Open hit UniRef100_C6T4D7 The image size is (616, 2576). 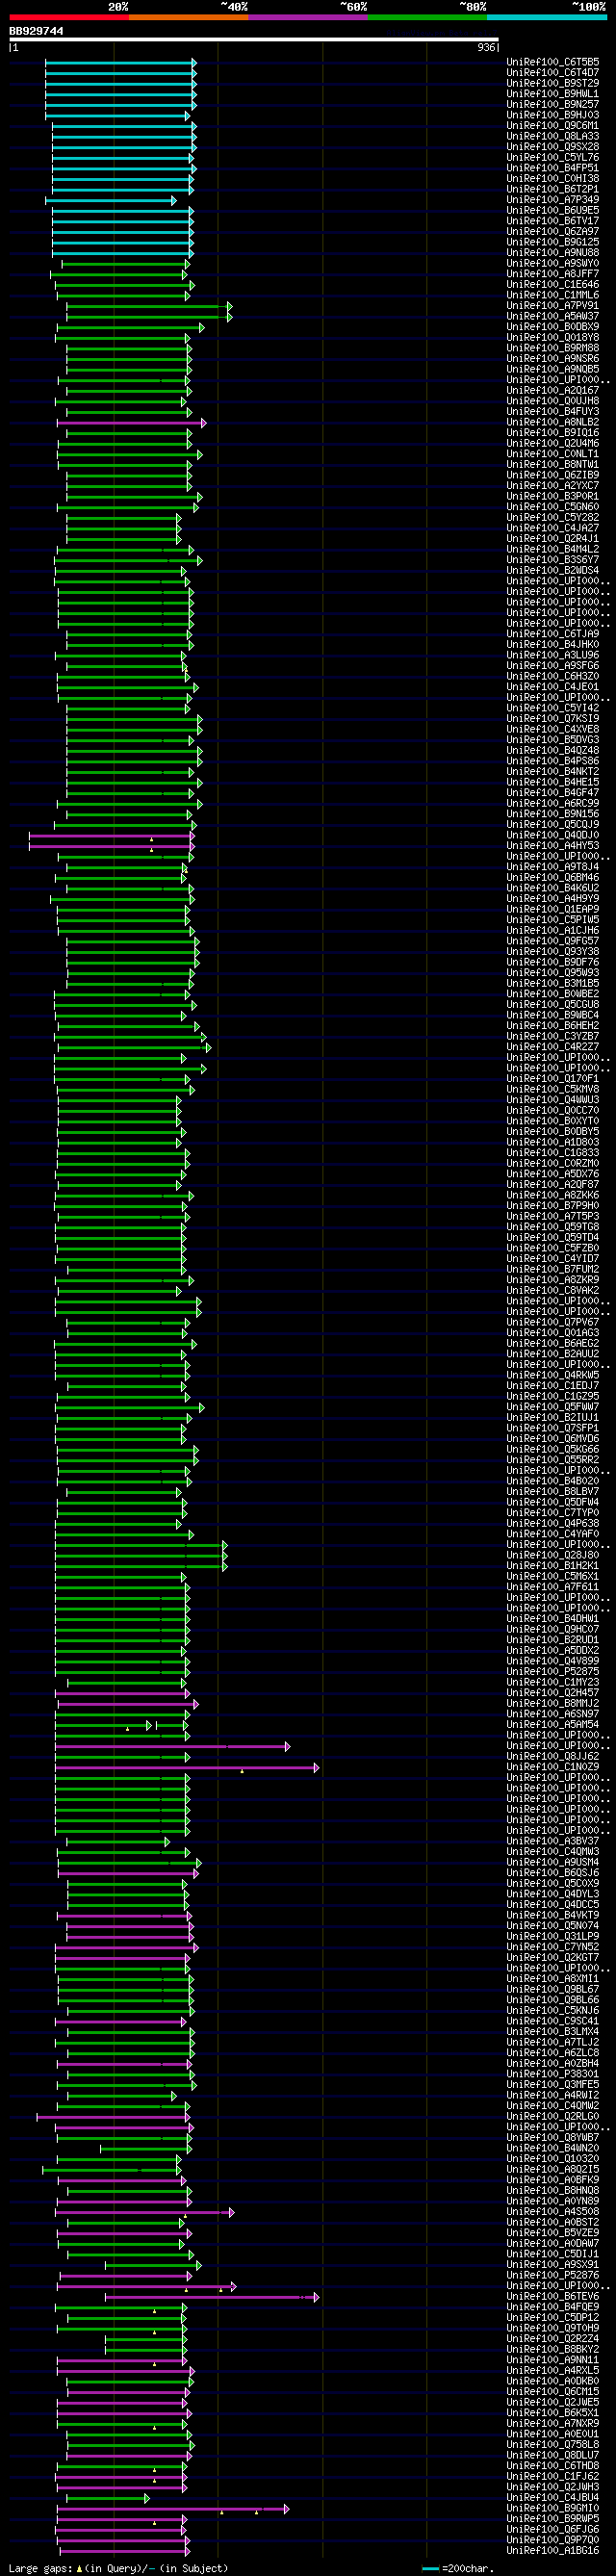pos(553,72)
